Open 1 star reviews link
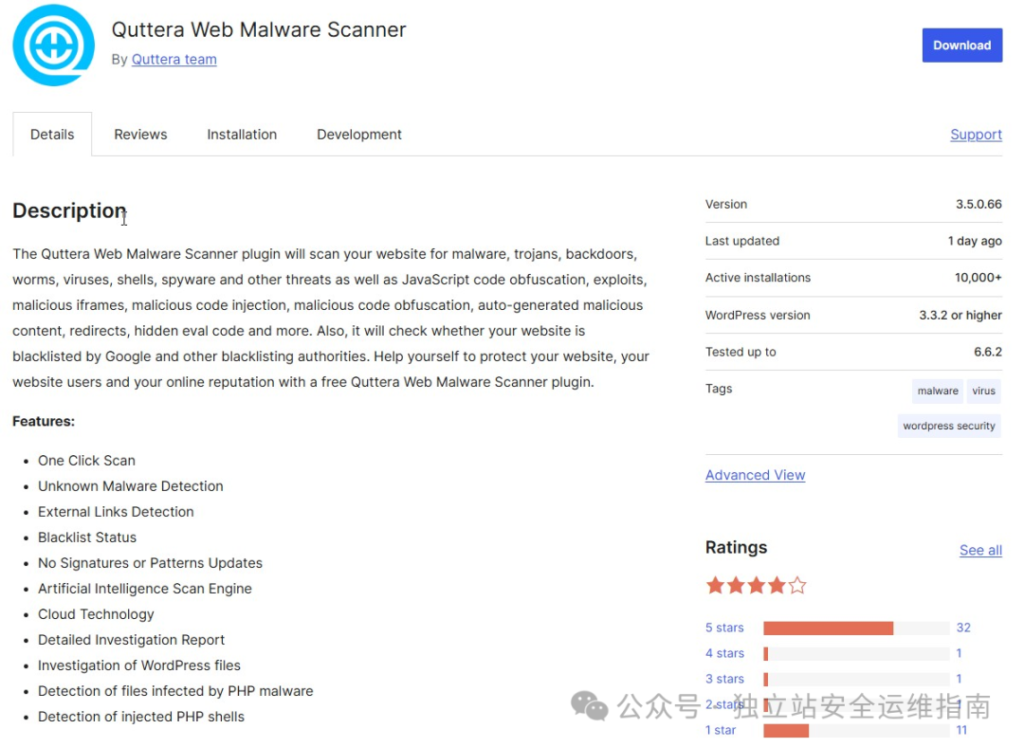Viewport: 1024px width, 747px height. (x=720, y=730)
